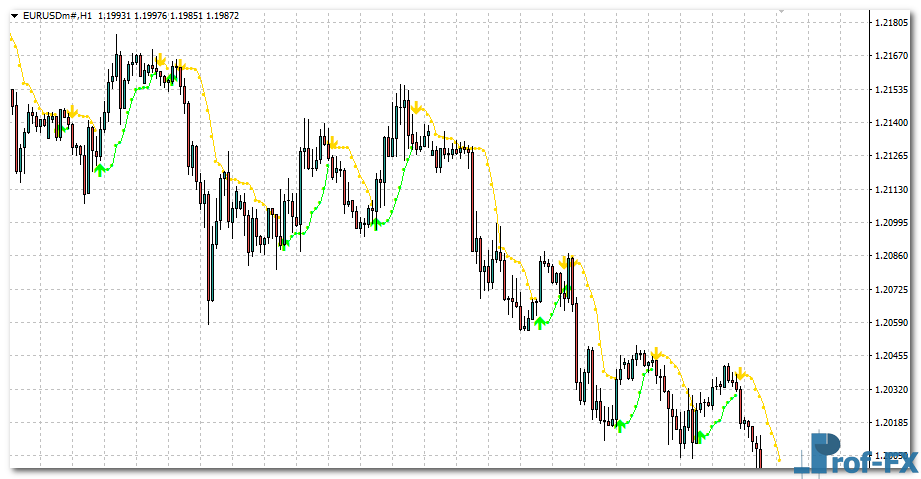The width and height of the screenshot is (921, 479).
Task: Click the 1.20320 price scale label
Action: coord(890,390)
